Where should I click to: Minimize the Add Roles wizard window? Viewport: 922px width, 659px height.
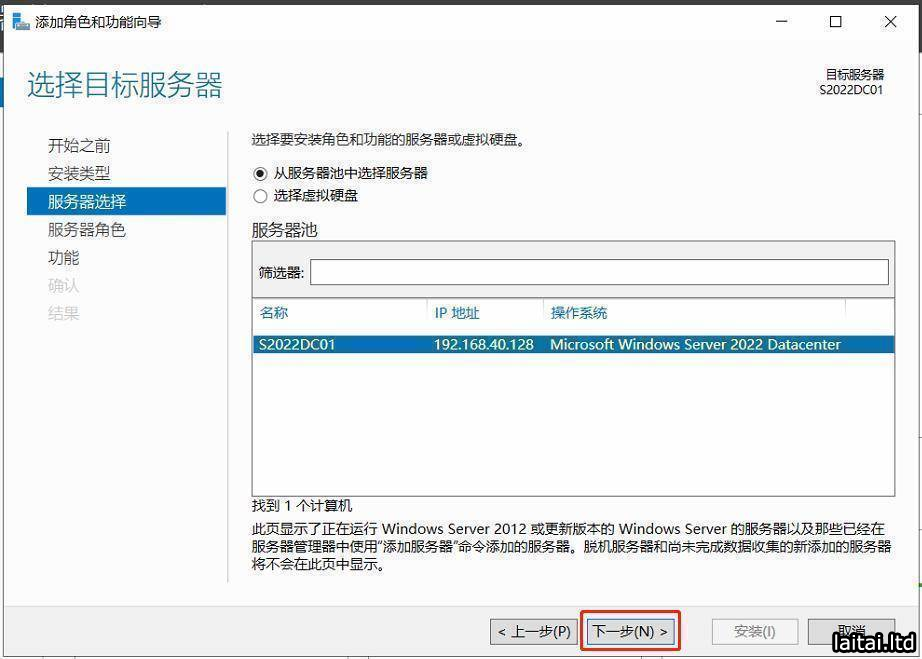(x=780, y=21)
